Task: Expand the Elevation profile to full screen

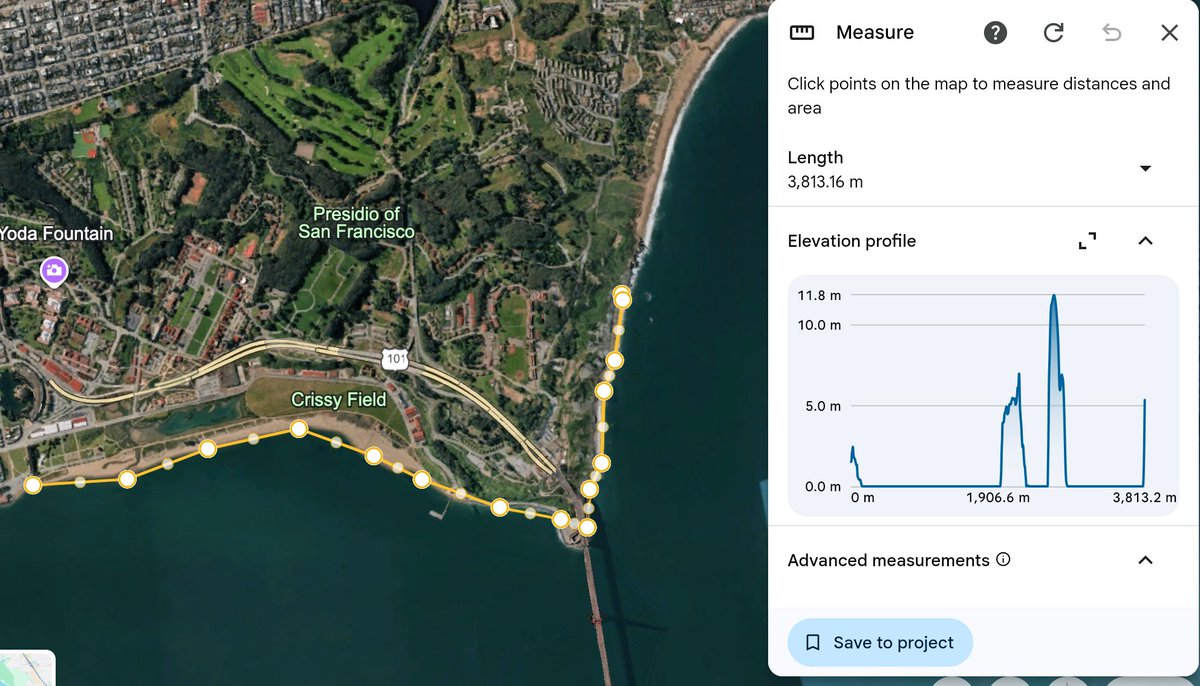Action: click(1087, 241)
